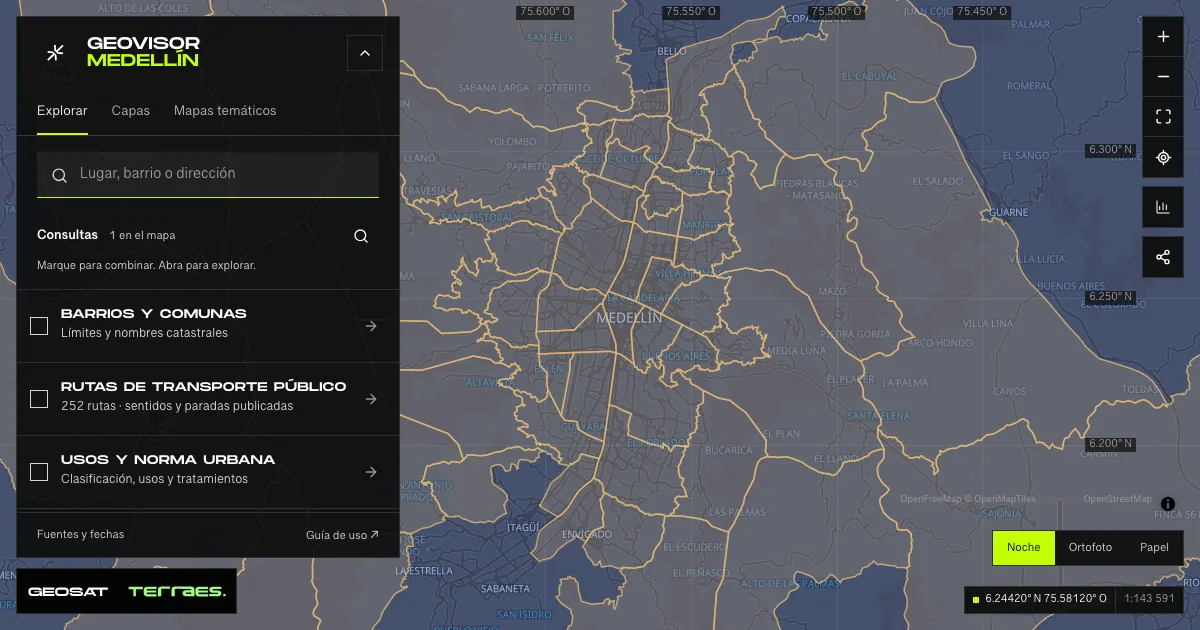Screen dimensions: 1200x630
Task: Open Fuentes y fechas
Action: coord(81,534)
